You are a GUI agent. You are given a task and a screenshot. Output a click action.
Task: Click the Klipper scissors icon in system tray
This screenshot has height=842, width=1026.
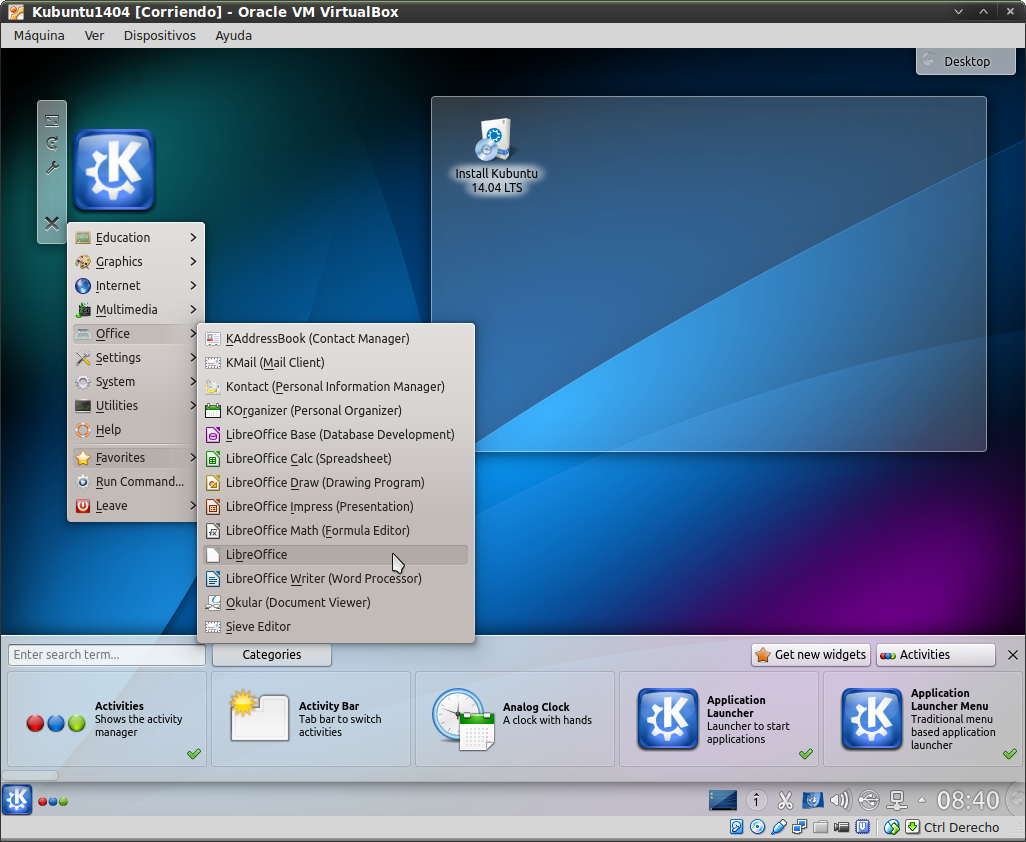[785, 800]
